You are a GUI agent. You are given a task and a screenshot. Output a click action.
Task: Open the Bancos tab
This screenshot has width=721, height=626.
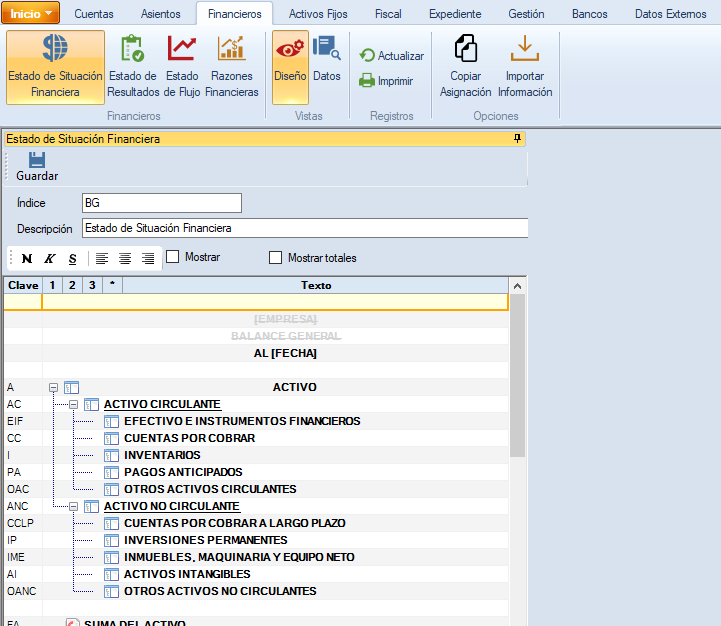point(589,14)
